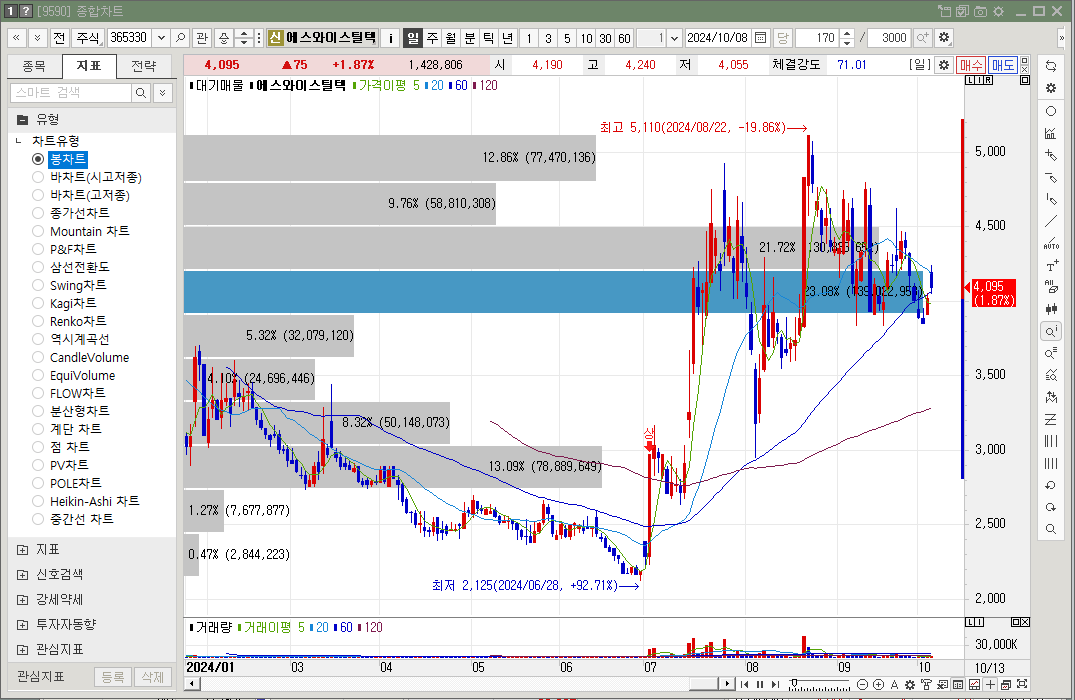Select the AUTO trendline tool

(1050, 243)
